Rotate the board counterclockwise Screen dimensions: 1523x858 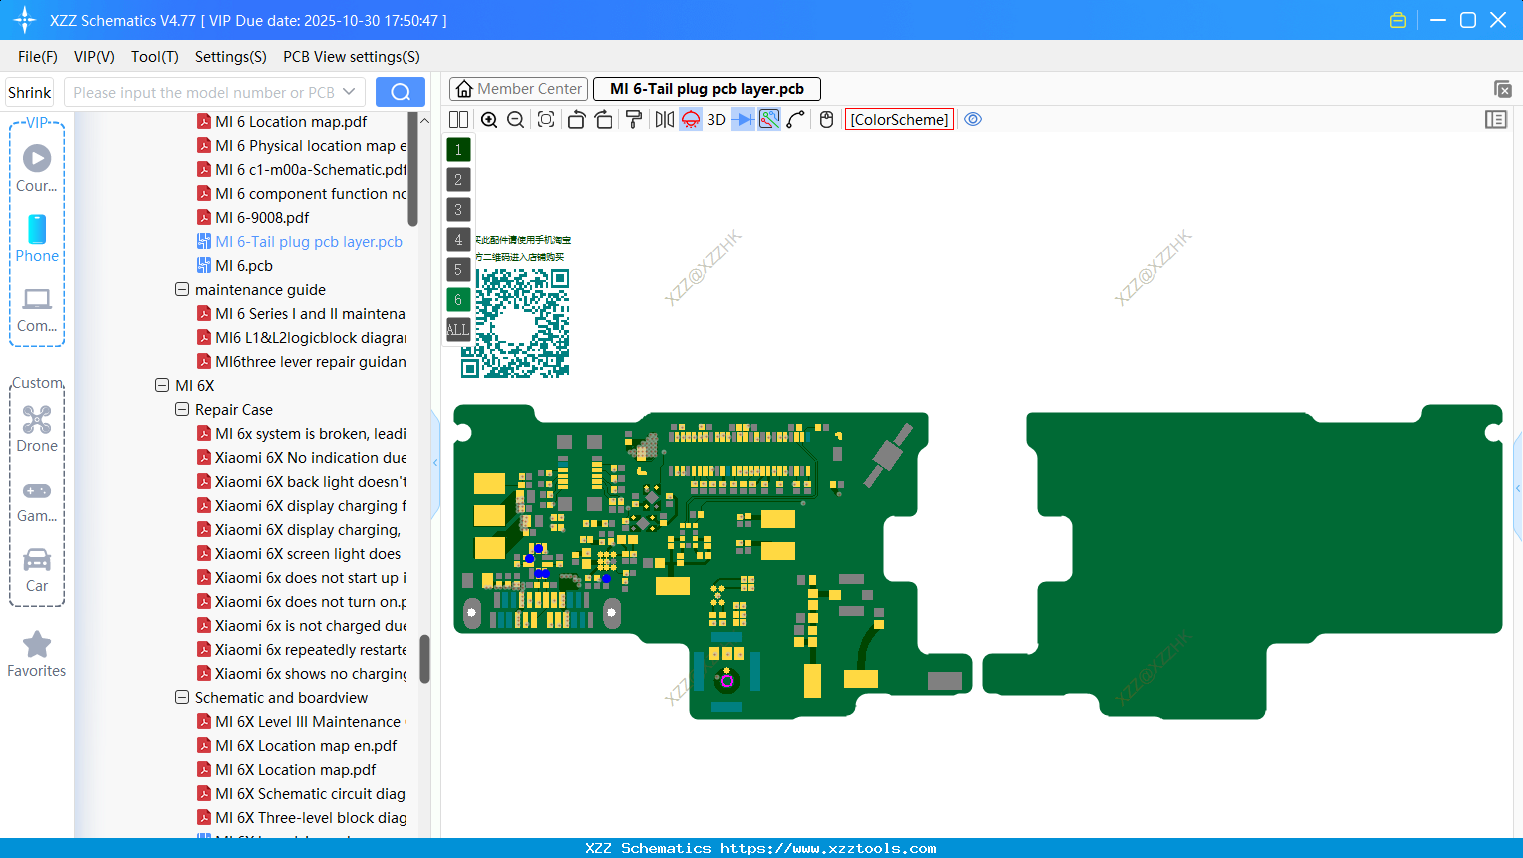[x=576, y=120]
